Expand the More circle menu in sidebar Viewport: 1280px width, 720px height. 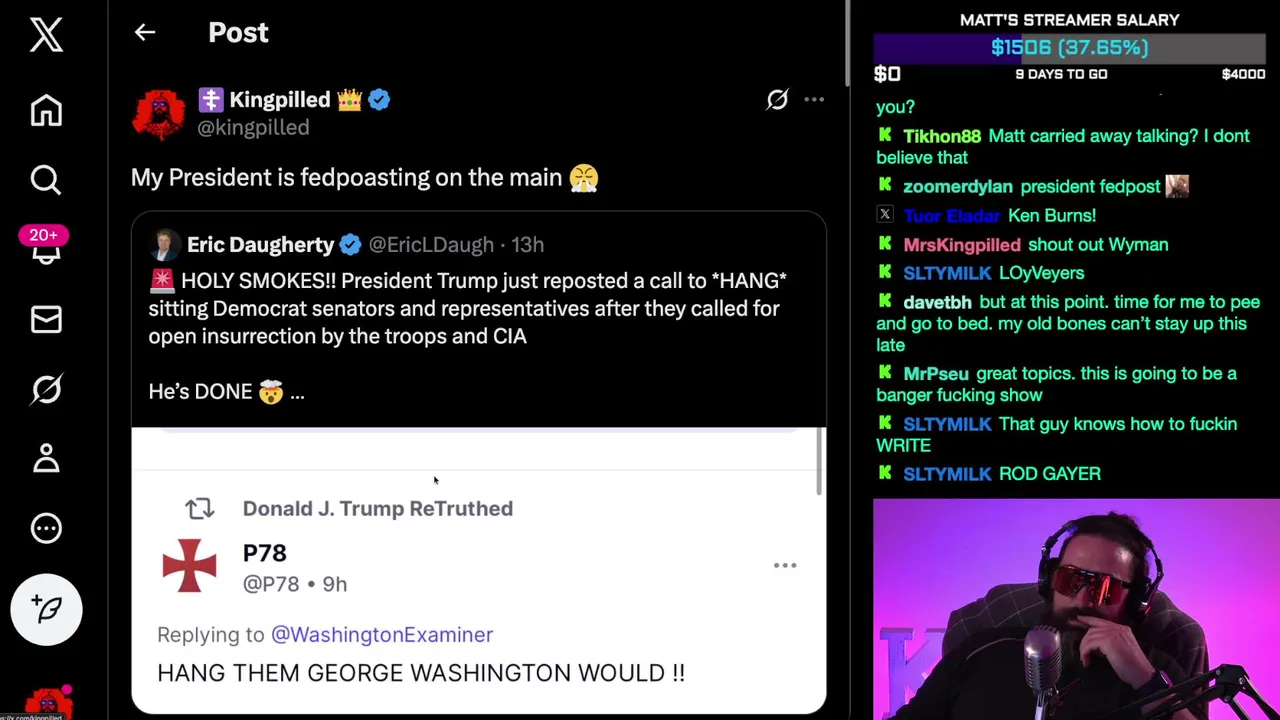(46, 528)
